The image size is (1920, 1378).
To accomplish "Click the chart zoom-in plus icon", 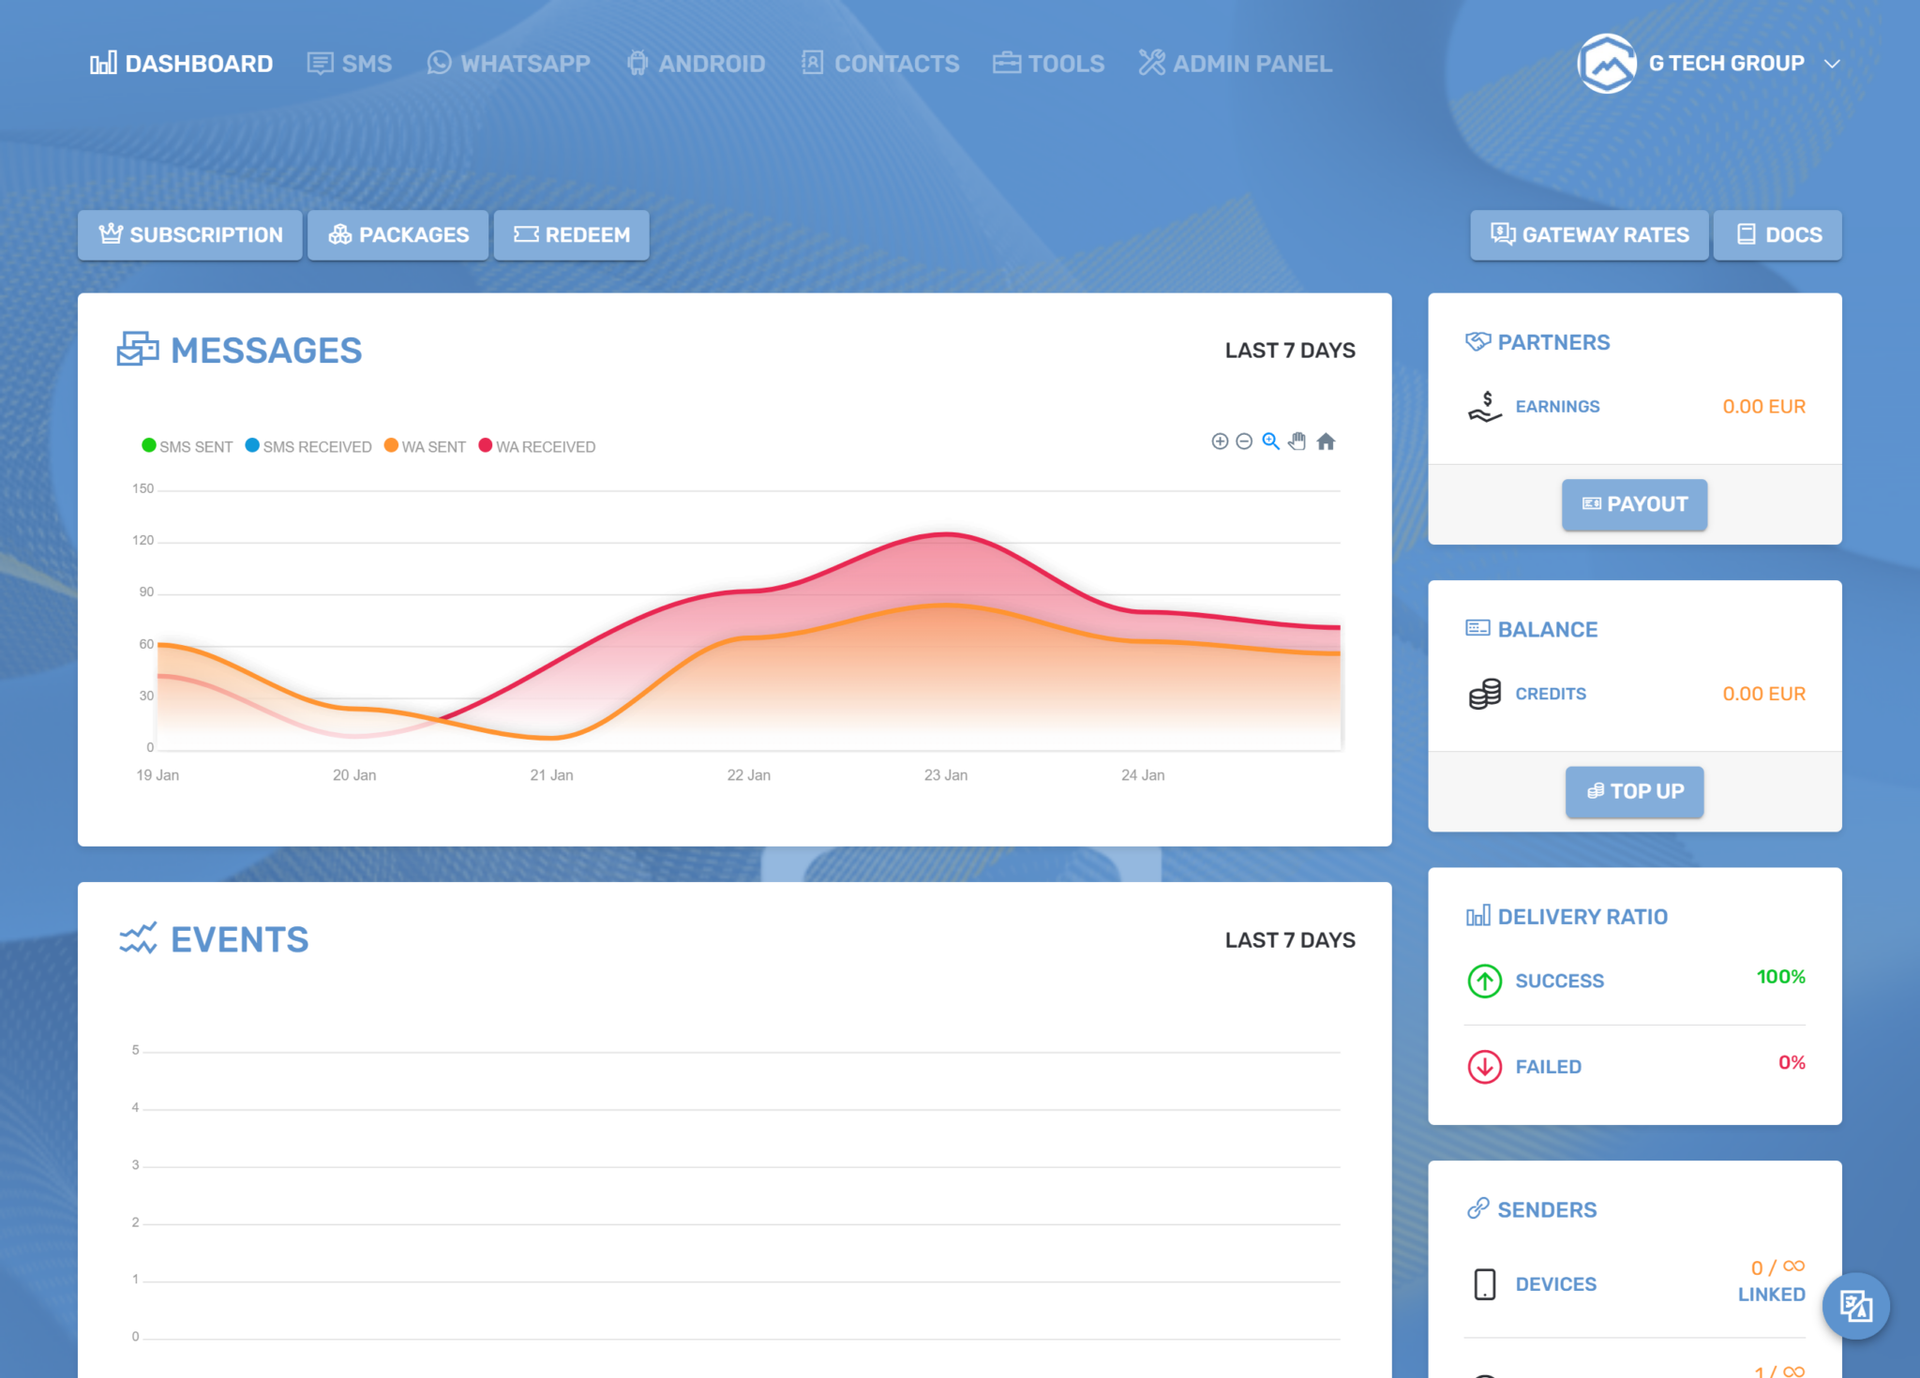I will click(1219, 441).
